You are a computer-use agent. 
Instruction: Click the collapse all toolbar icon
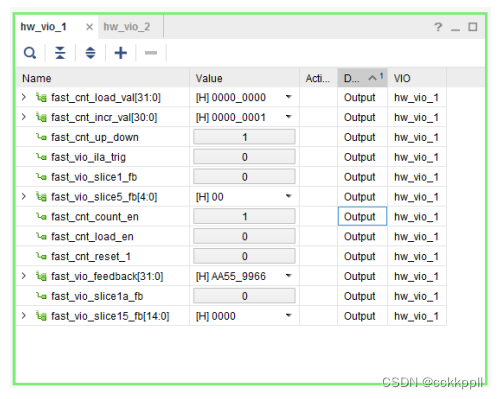(x=60, y=53)
